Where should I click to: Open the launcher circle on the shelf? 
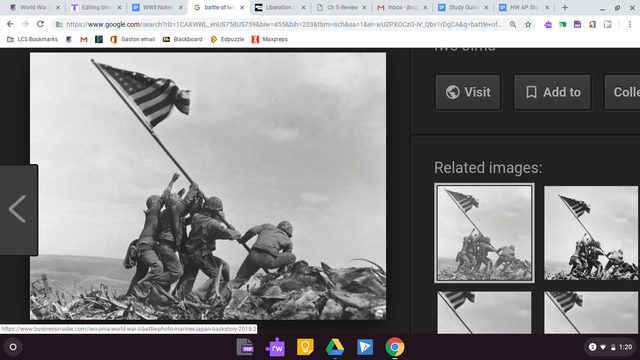click(x=13, y=347)
